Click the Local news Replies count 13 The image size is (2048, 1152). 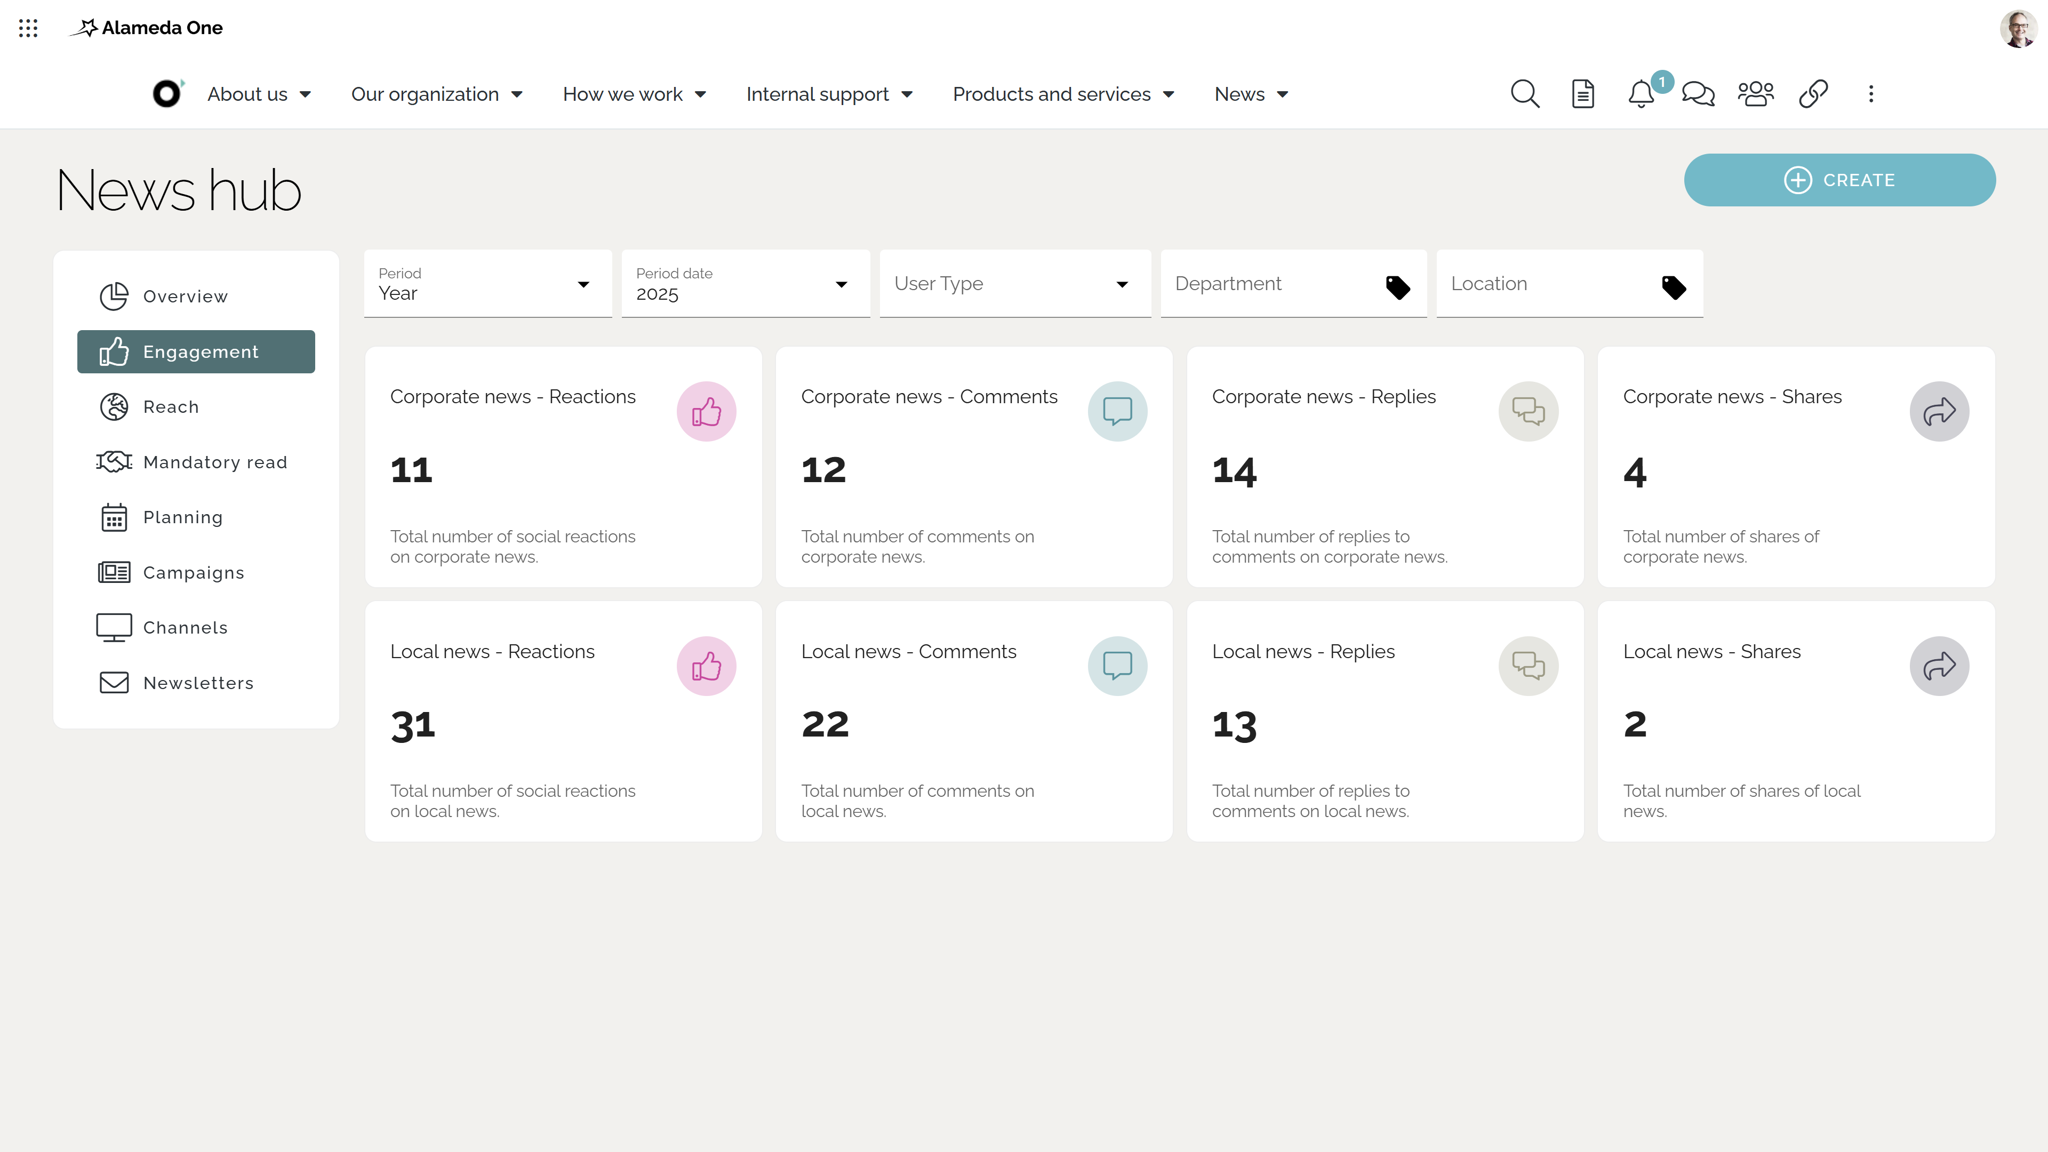(x=1235, y=726)
